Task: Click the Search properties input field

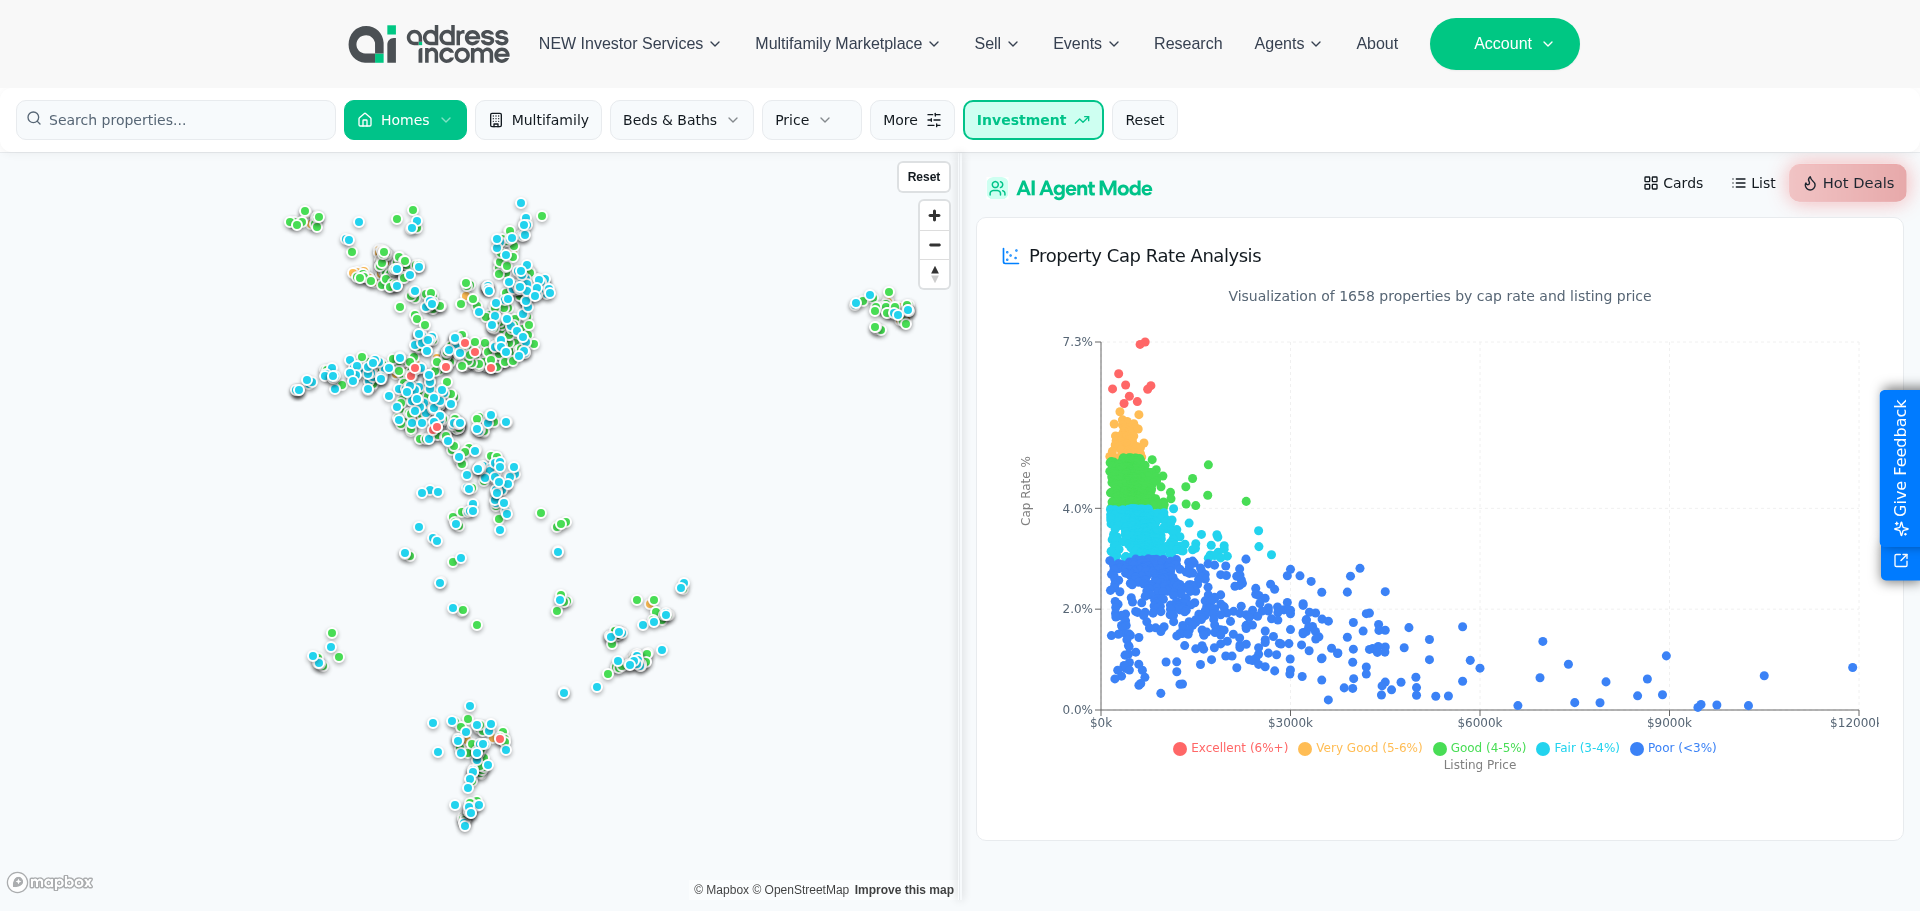Action: pyautogui.click(x=185, y=120)
